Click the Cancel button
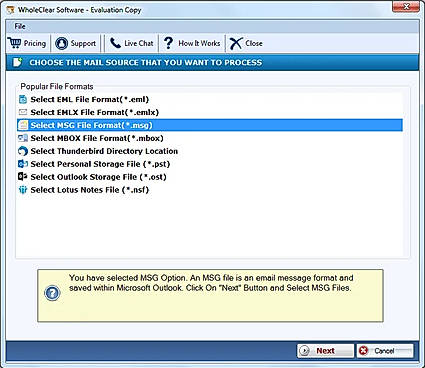425x368 pixels. click(385, 351)
